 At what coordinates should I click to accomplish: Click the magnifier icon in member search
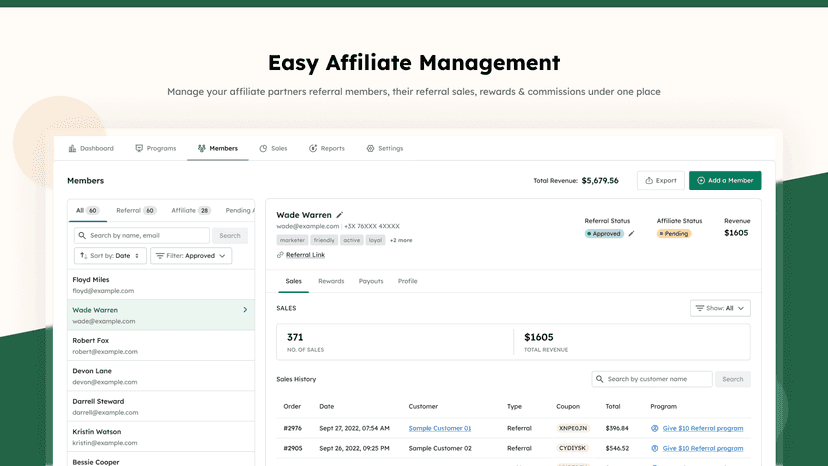[x=82, y=236]
